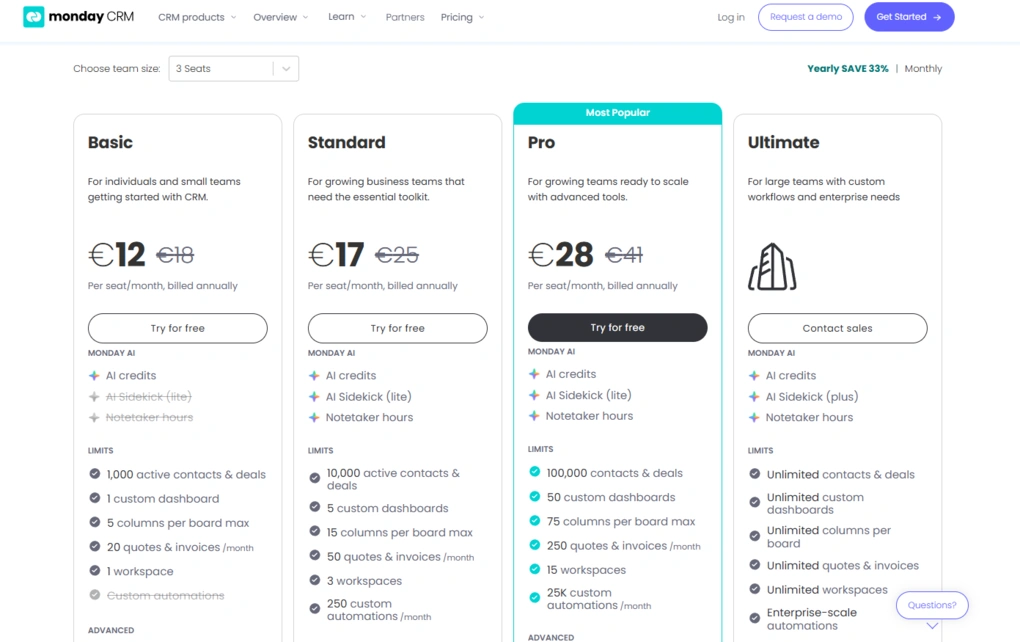Click the 25K custom automations text
The height and width of the screenshot is (642, 1020).
(x=598, y=598)
